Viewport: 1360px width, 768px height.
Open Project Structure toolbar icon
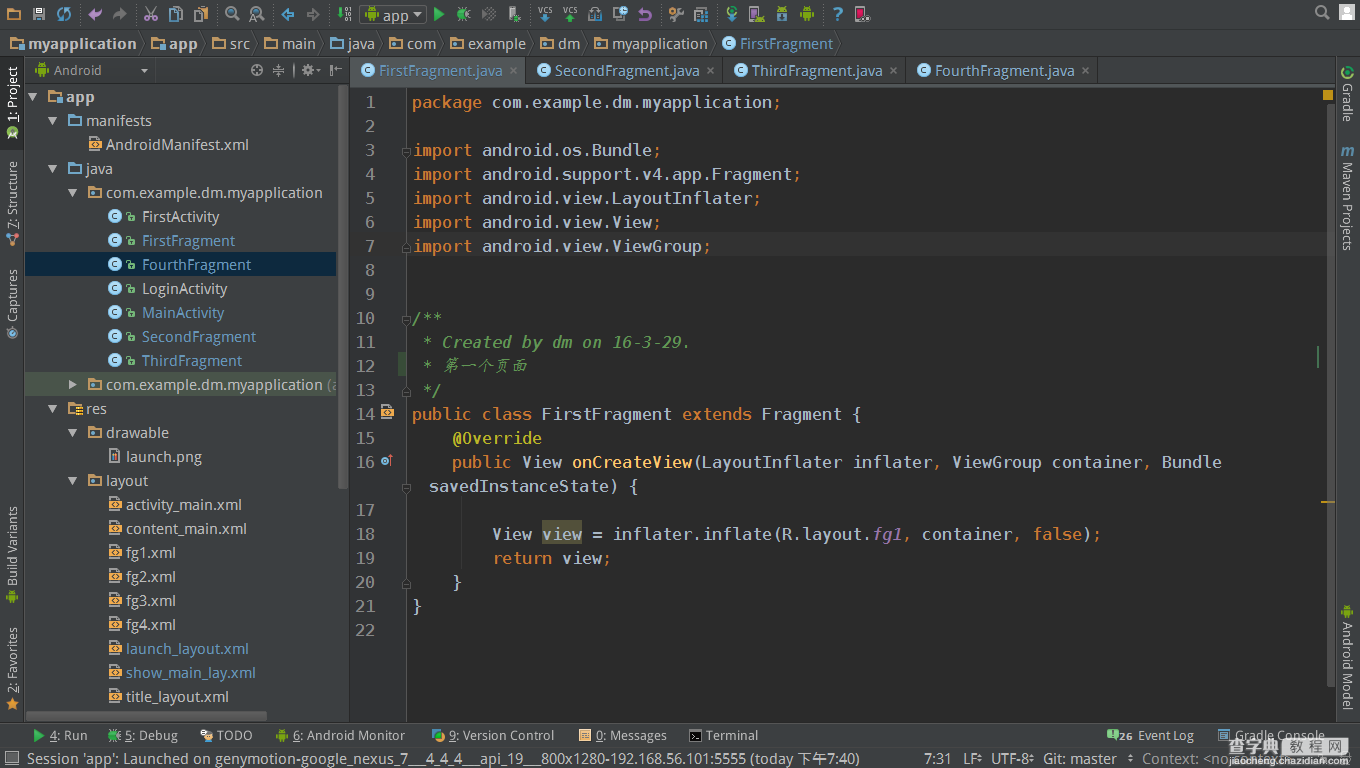point(701,14)
